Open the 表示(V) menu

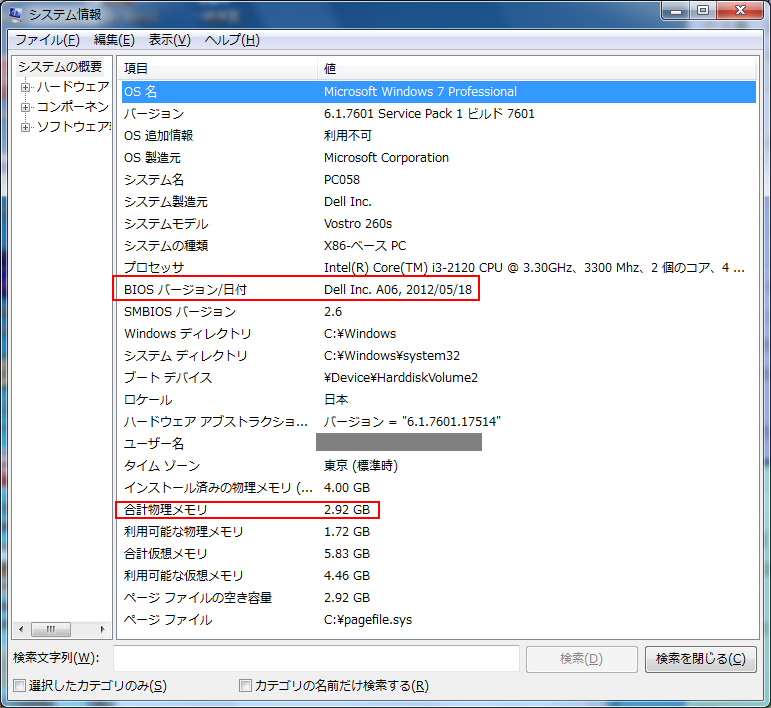[x=170, y=40]
